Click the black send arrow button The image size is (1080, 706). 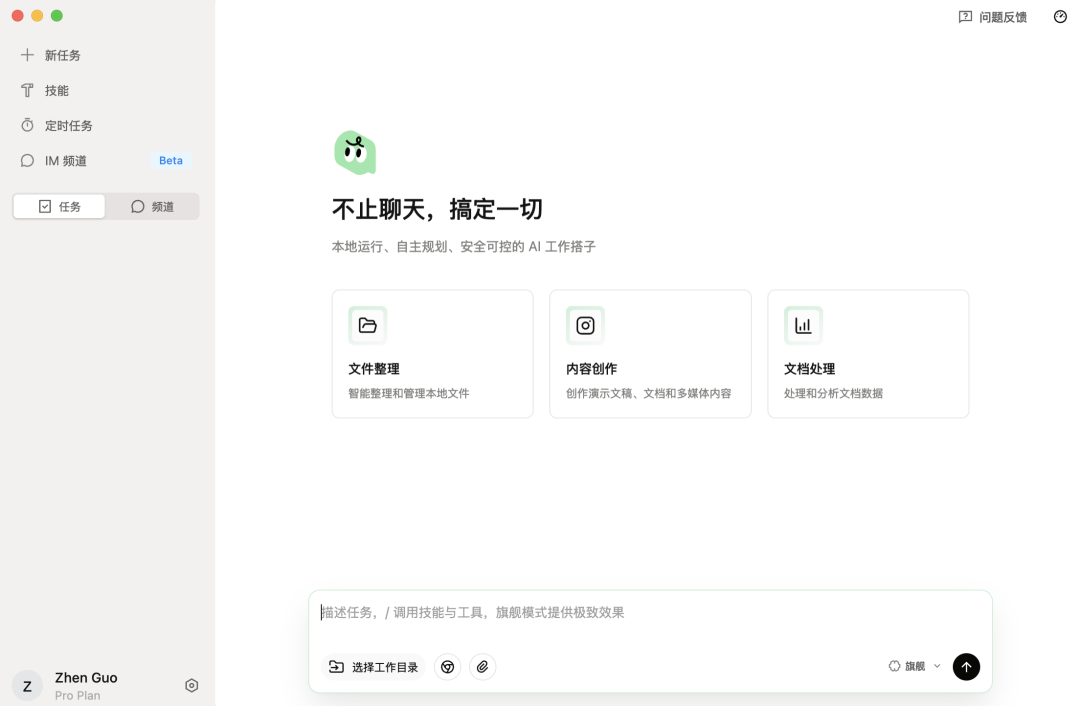[965, 666]
